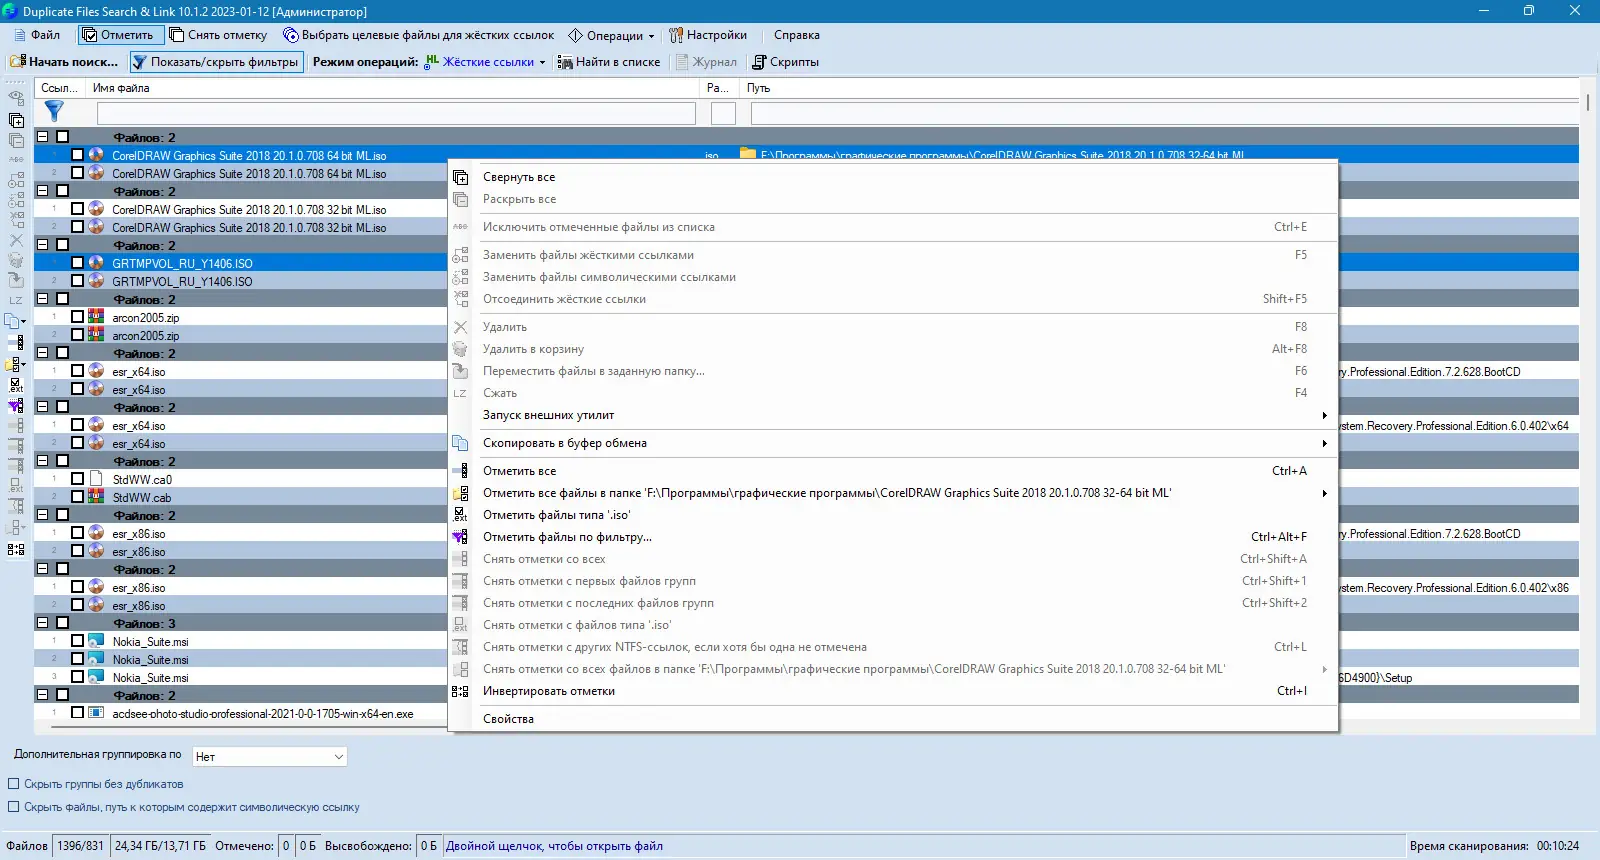The width and height of the screenshot is (1600, 860).
Task: Click Выбрать целевые файлы для жёстких ссылок
Action: pos(418,35)
